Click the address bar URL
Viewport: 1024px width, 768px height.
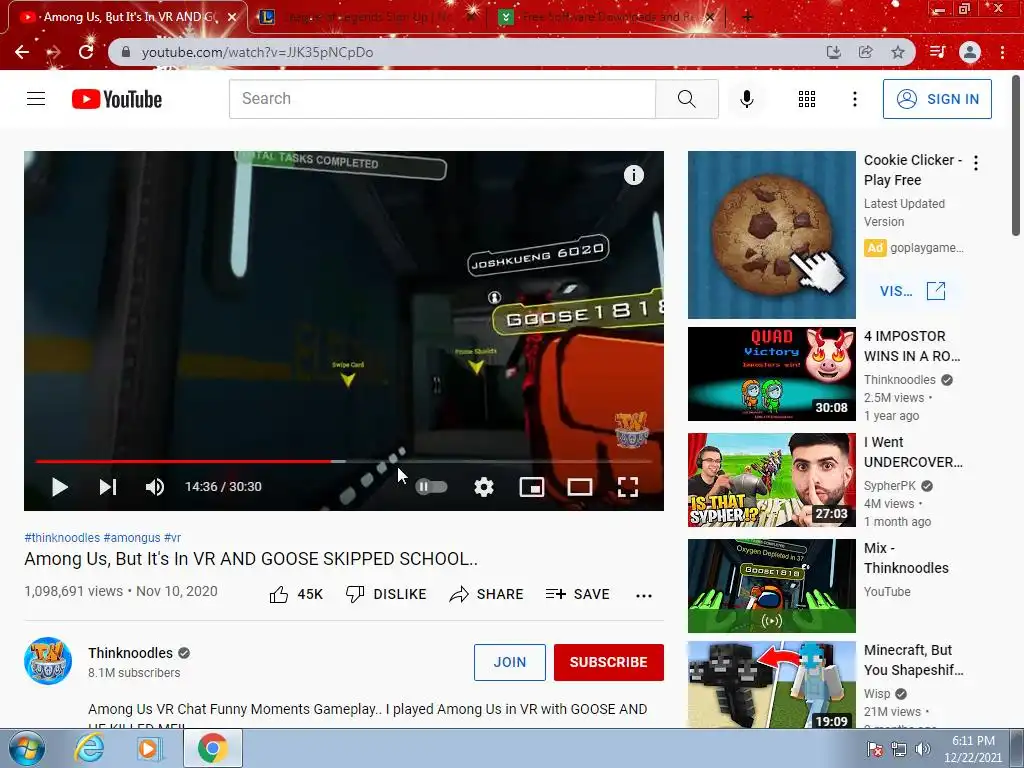click(x=257, y=52)
